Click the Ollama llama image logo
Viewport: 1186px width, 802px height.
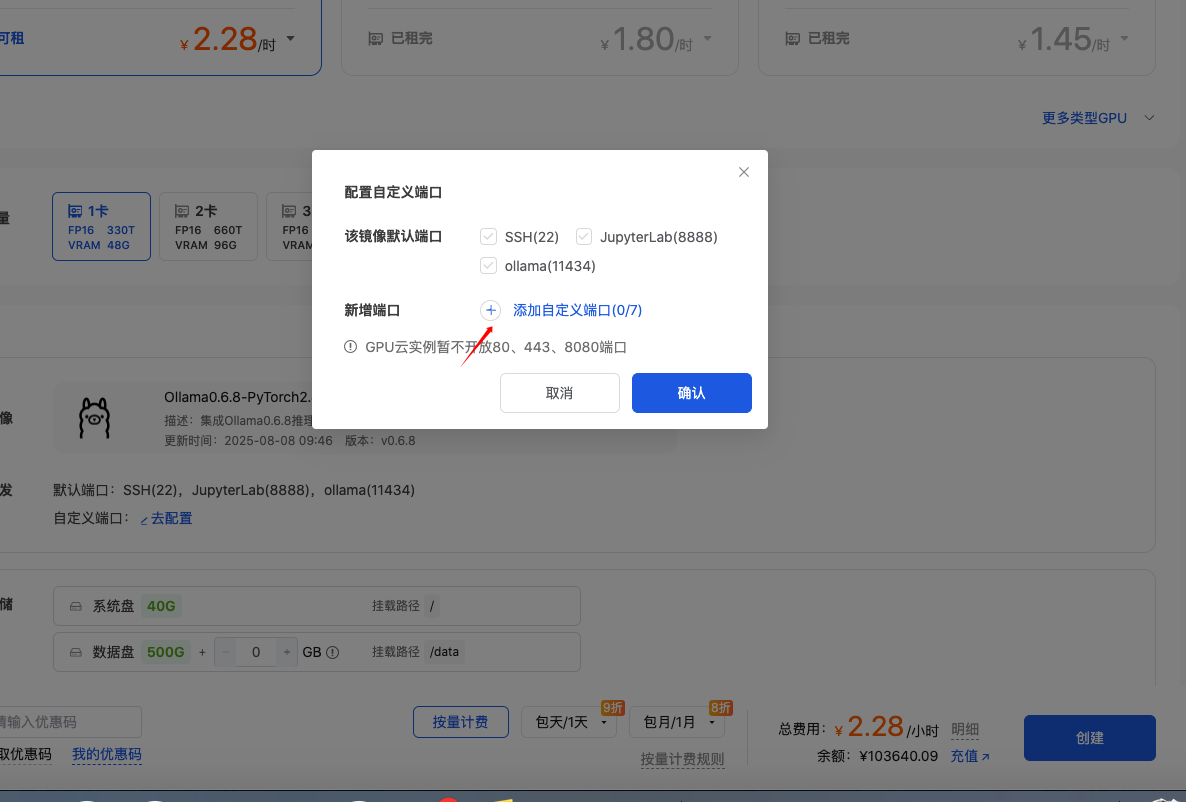(95, 418)
